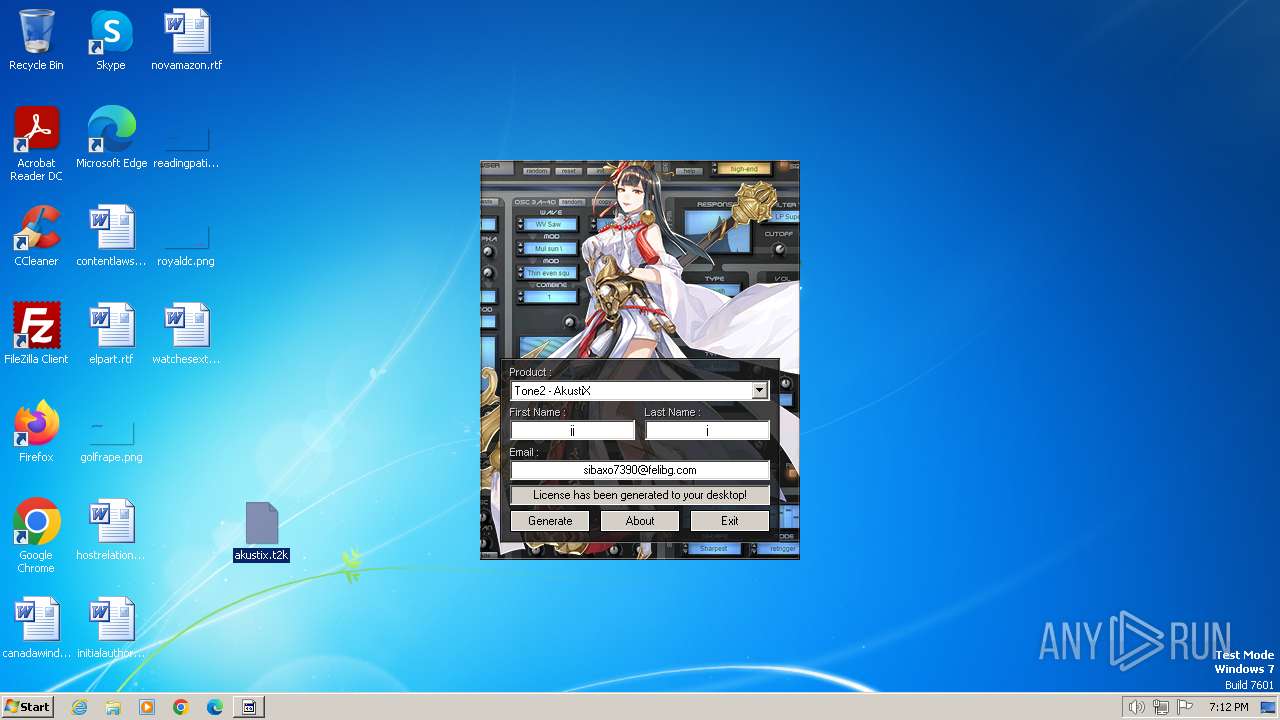The height and width of the screenshot is (720, 1280).
Task: Click the 7:12 PM clock
Action: [1228, 707]
